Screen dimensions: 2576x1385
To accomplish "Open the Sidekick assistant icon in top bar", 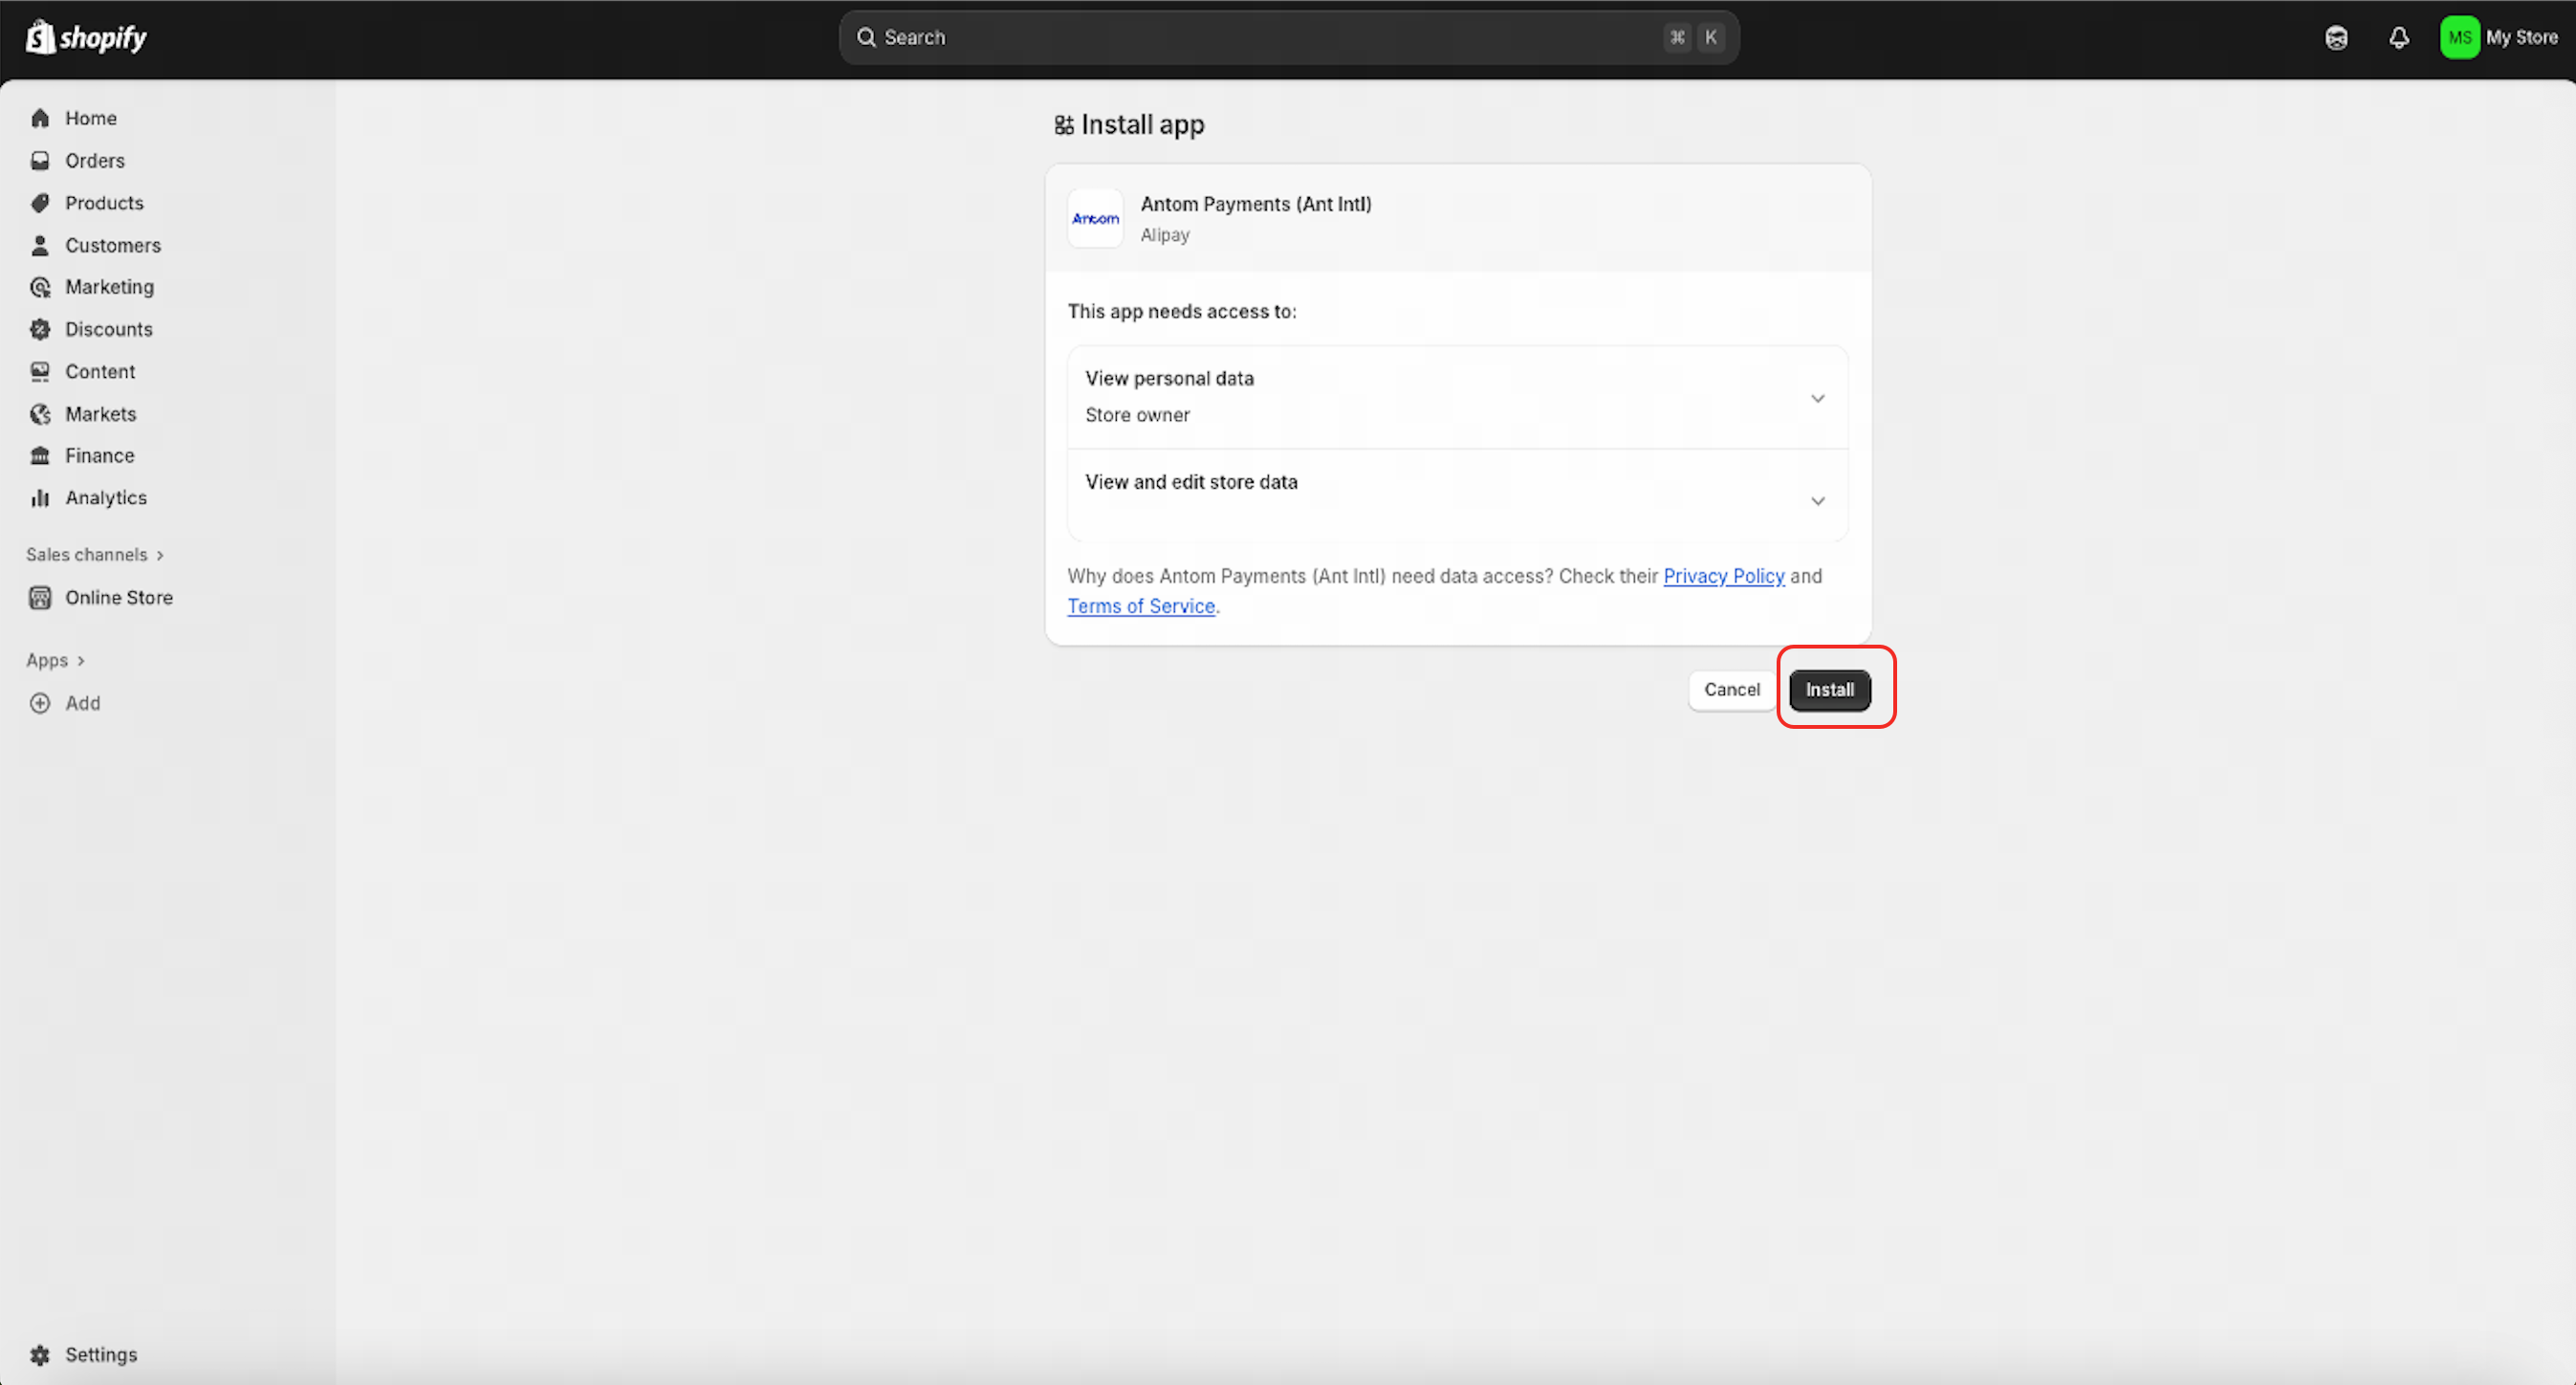I will pyautogui.click(x=2336, y=38).
